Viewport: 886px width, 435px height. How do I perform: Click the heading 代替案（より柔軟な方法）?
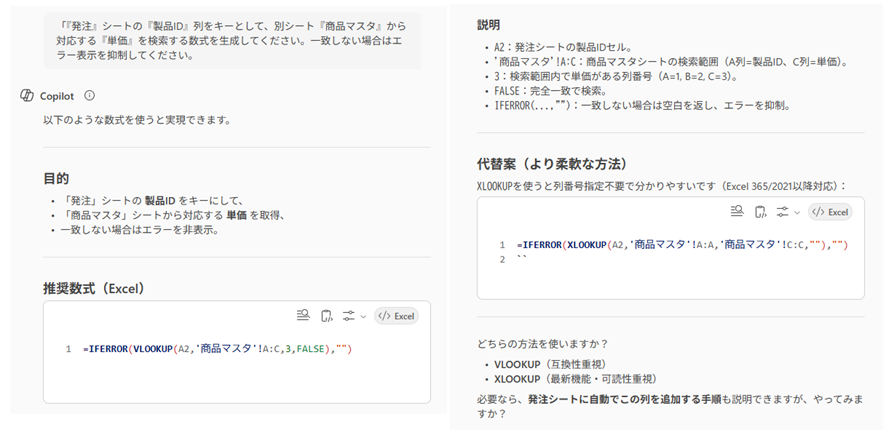pyautogui.click(x=552, y=164)
